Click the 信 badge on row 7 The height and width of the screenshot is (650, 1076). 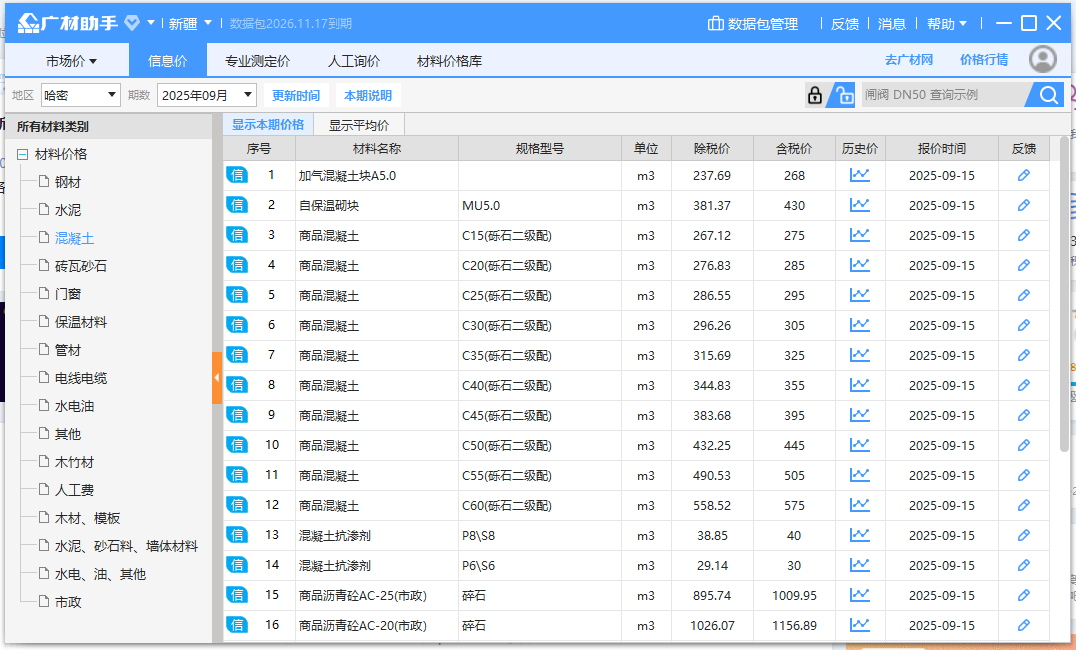click(237, 355)
